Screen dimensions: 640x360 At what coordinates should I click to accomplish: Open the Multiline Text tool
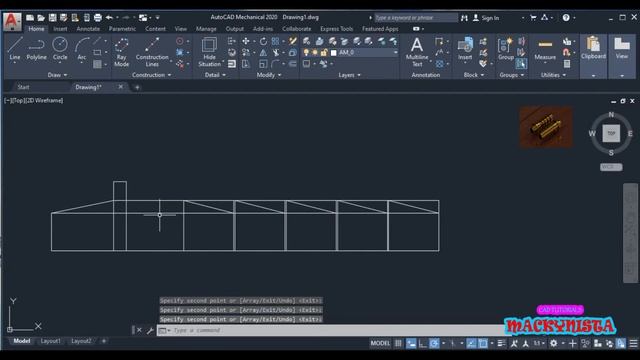[417, 52]
